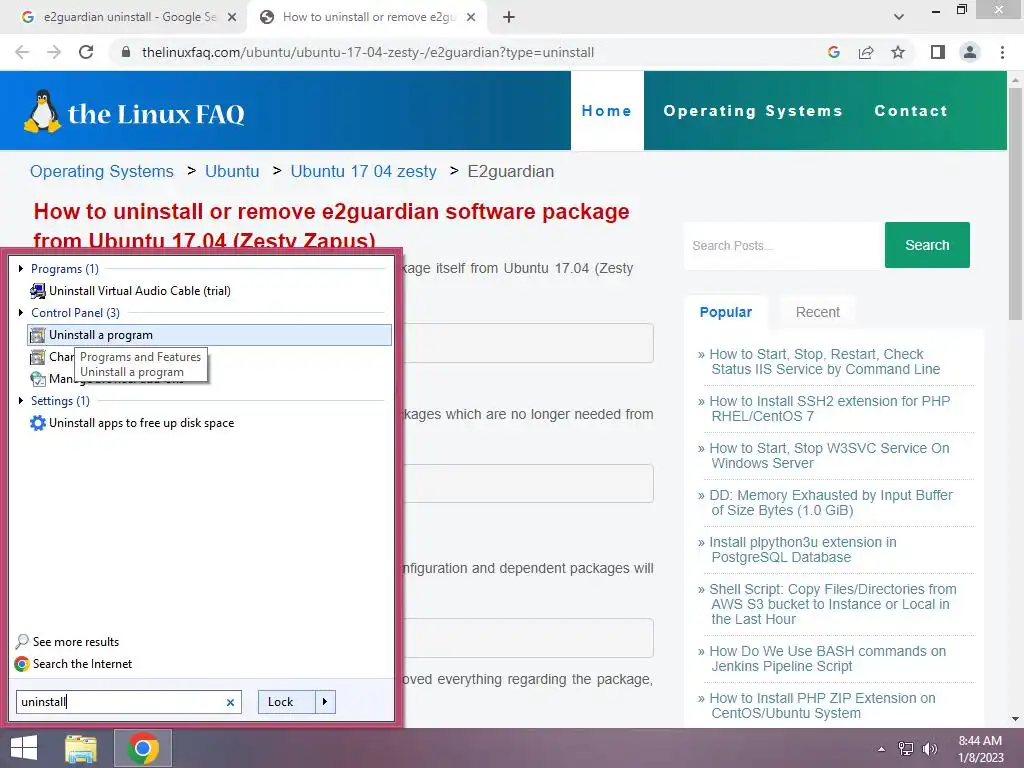Click the Windows Start button
The height and width of the screenshot is (768, 1024).
click(x=24, y=748)
